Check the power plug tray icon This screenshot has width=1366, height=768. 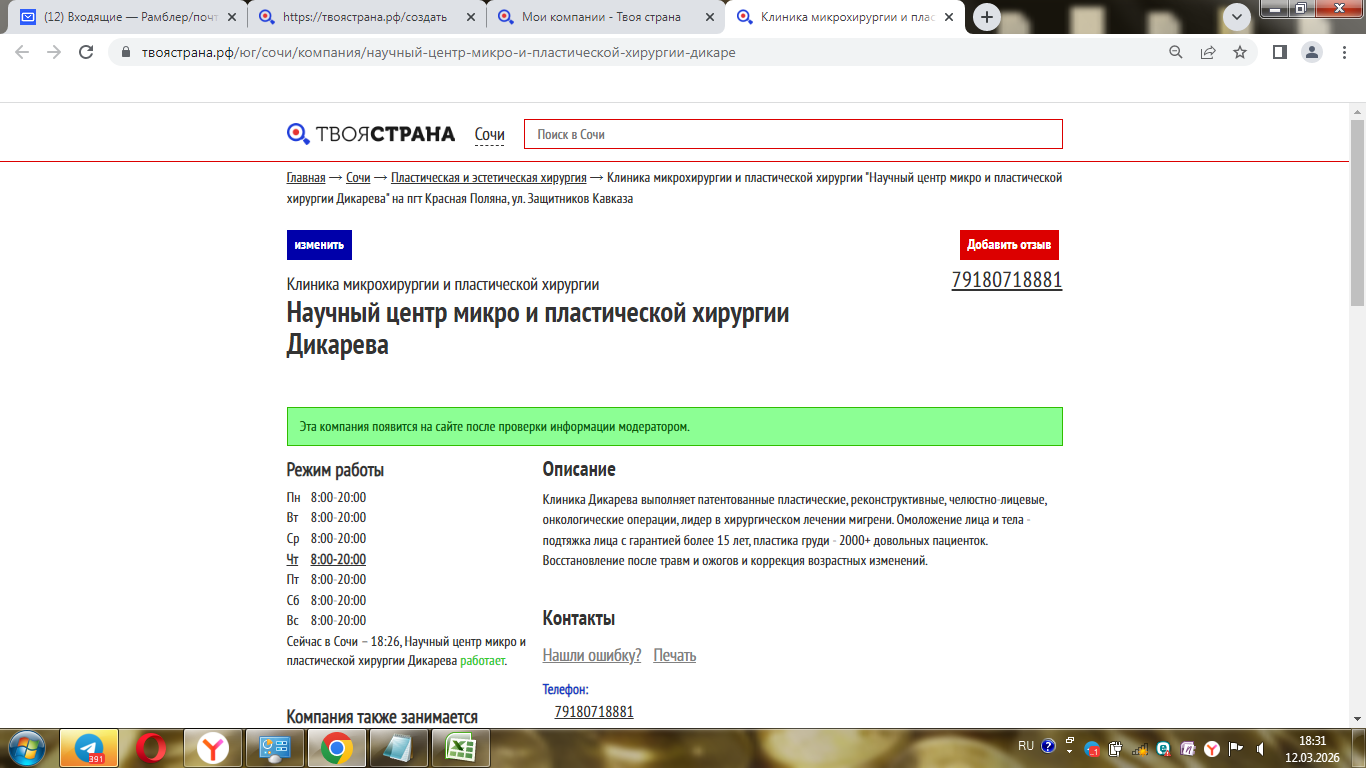point(1116,748)
